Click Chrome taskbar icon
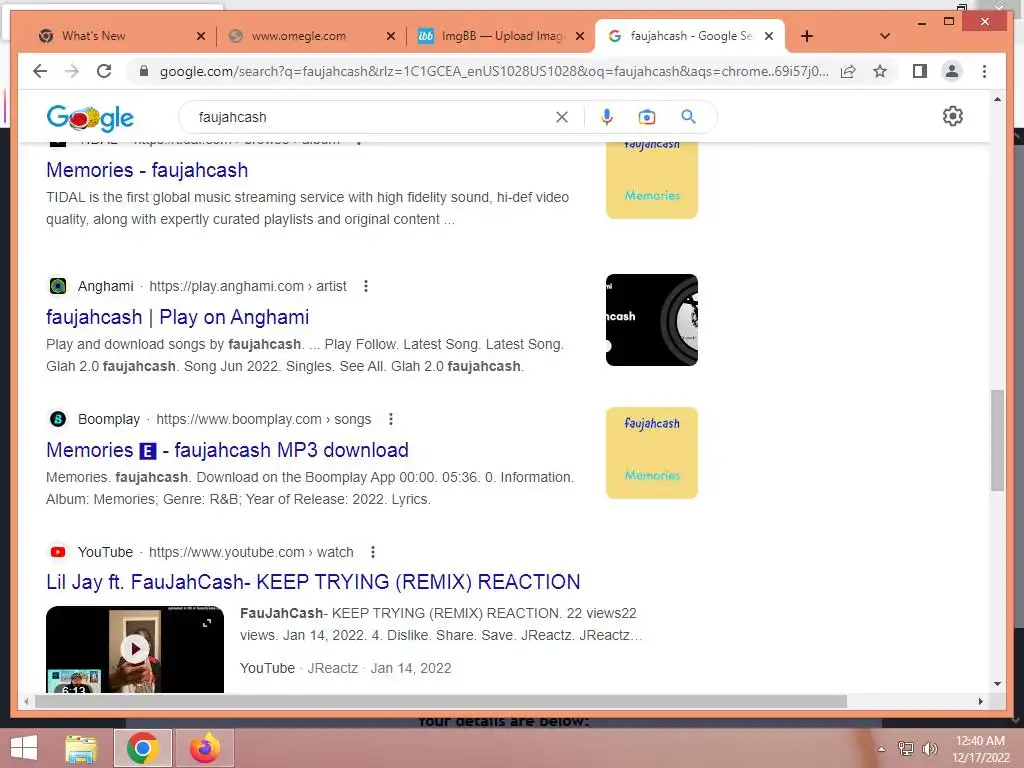 pyautogui.click(x=142, y=748)
